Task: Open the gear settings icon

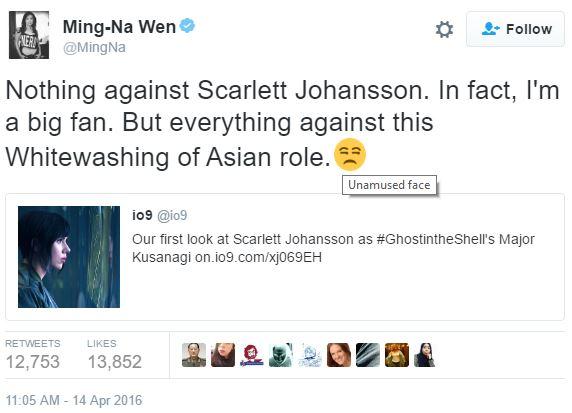Action: [x=444, y=29]
